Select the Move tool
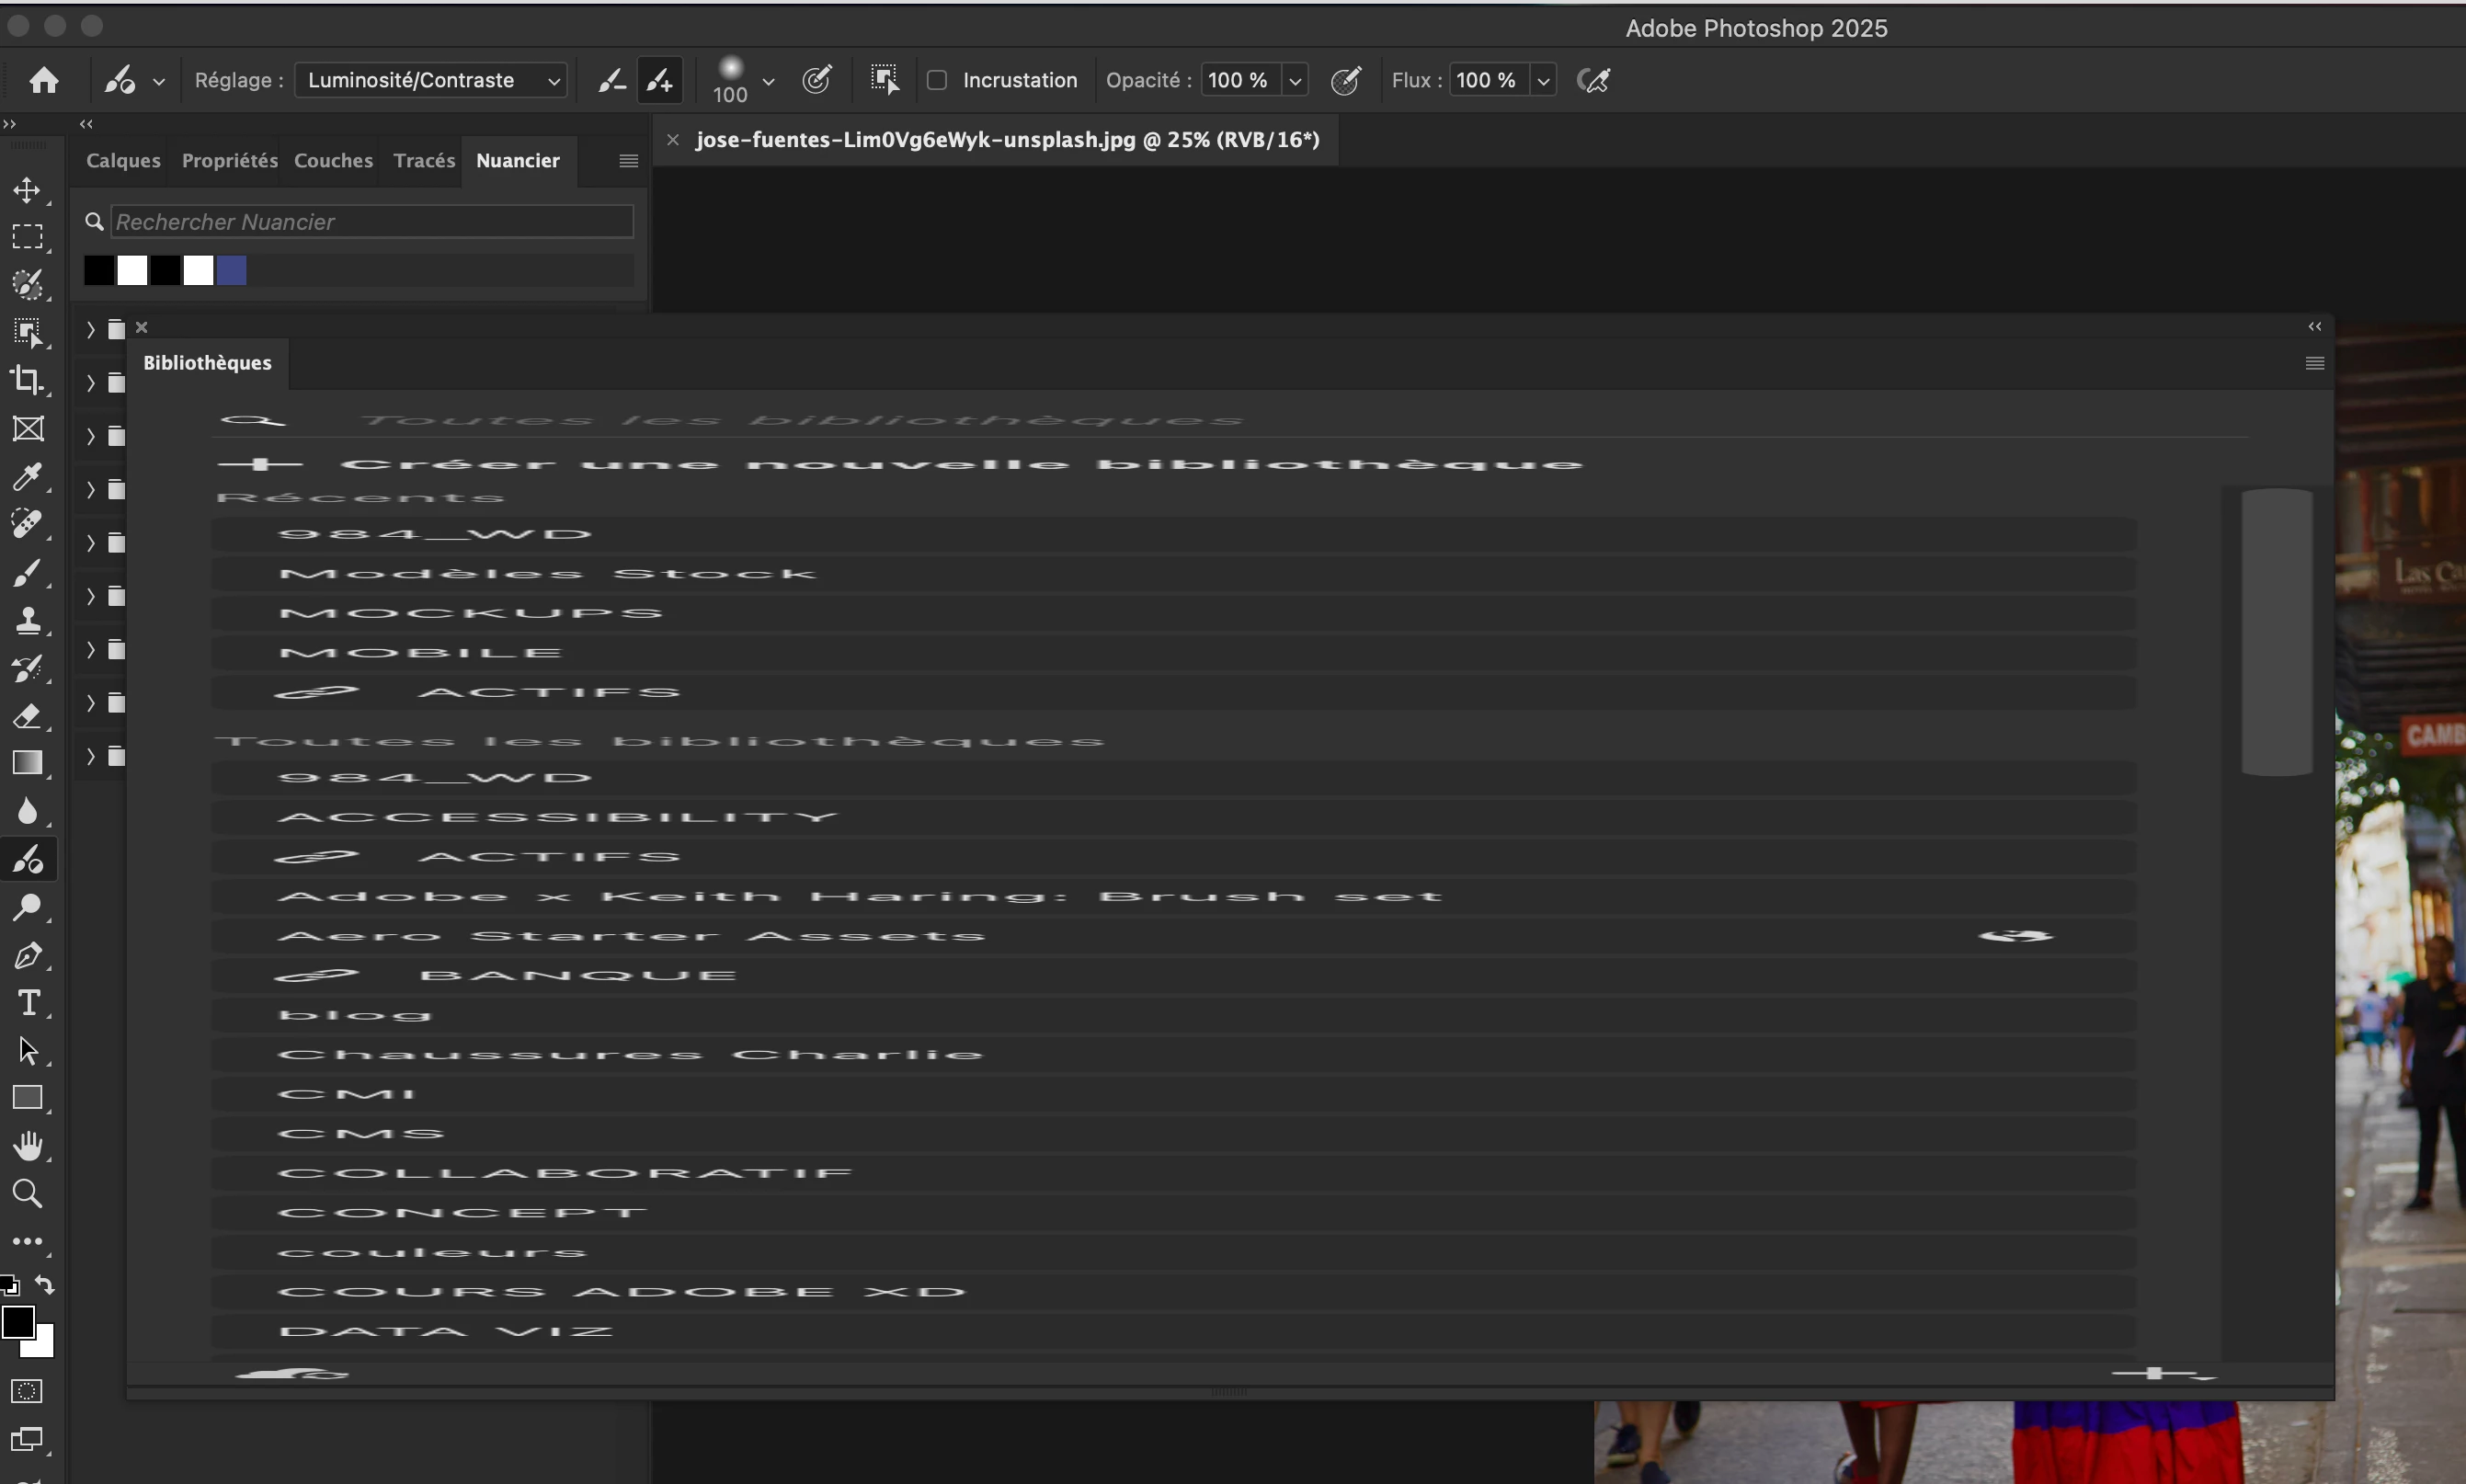 click(27, 190)
